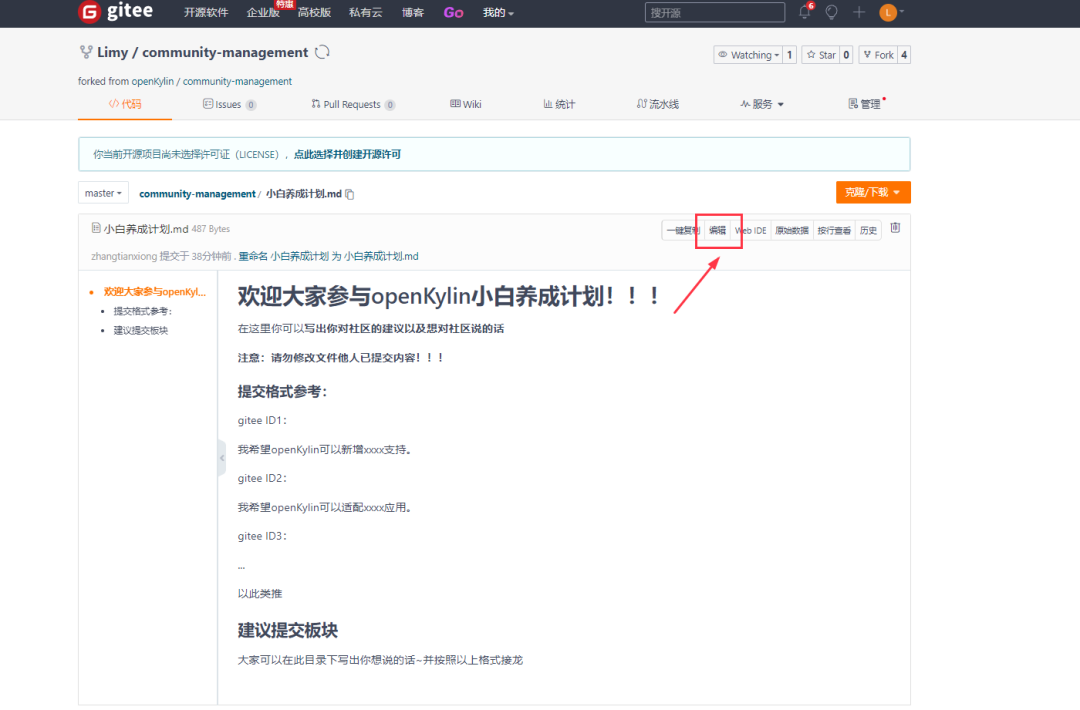Expand the 克隆/下载 dropdown button
The height and width of the screenshot is (710, 1080).
tap(873, 192)
